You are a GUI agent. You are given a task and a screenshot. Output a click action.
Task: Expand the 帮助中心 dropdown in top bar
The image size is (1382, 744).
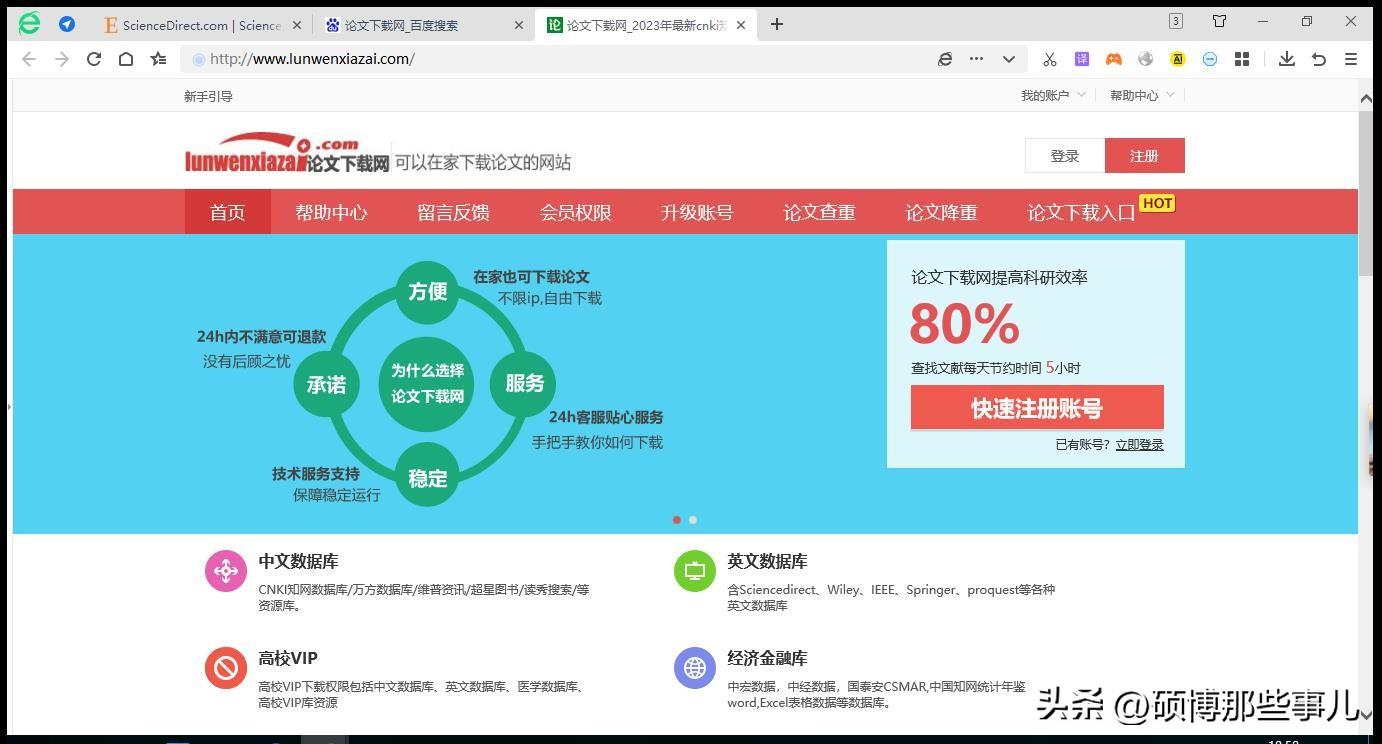(x=1141, y=95)
